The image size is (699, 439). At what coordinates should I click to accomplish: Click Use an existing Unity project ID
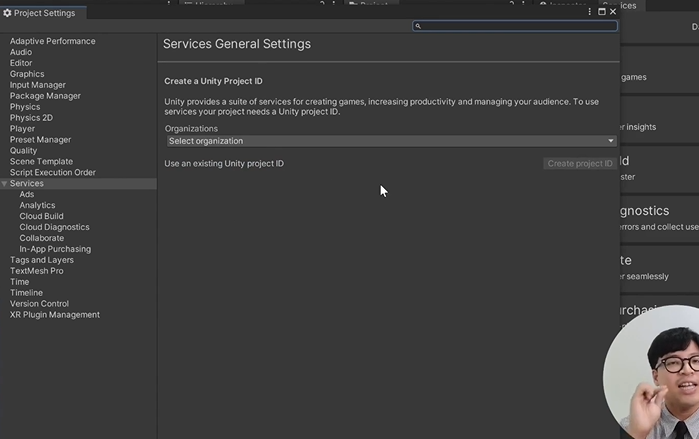coord(224,164)
